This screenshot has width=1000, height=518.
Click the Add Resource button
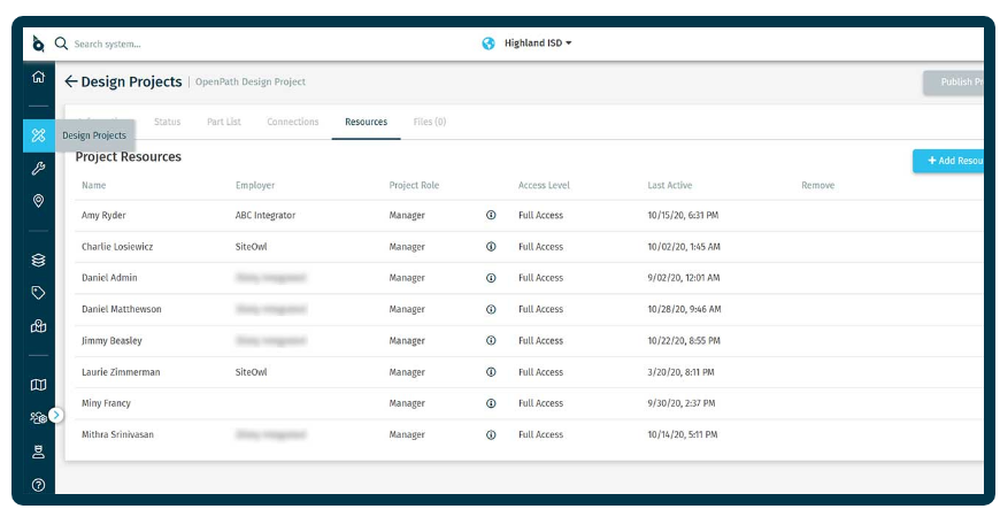coord(949,161)
